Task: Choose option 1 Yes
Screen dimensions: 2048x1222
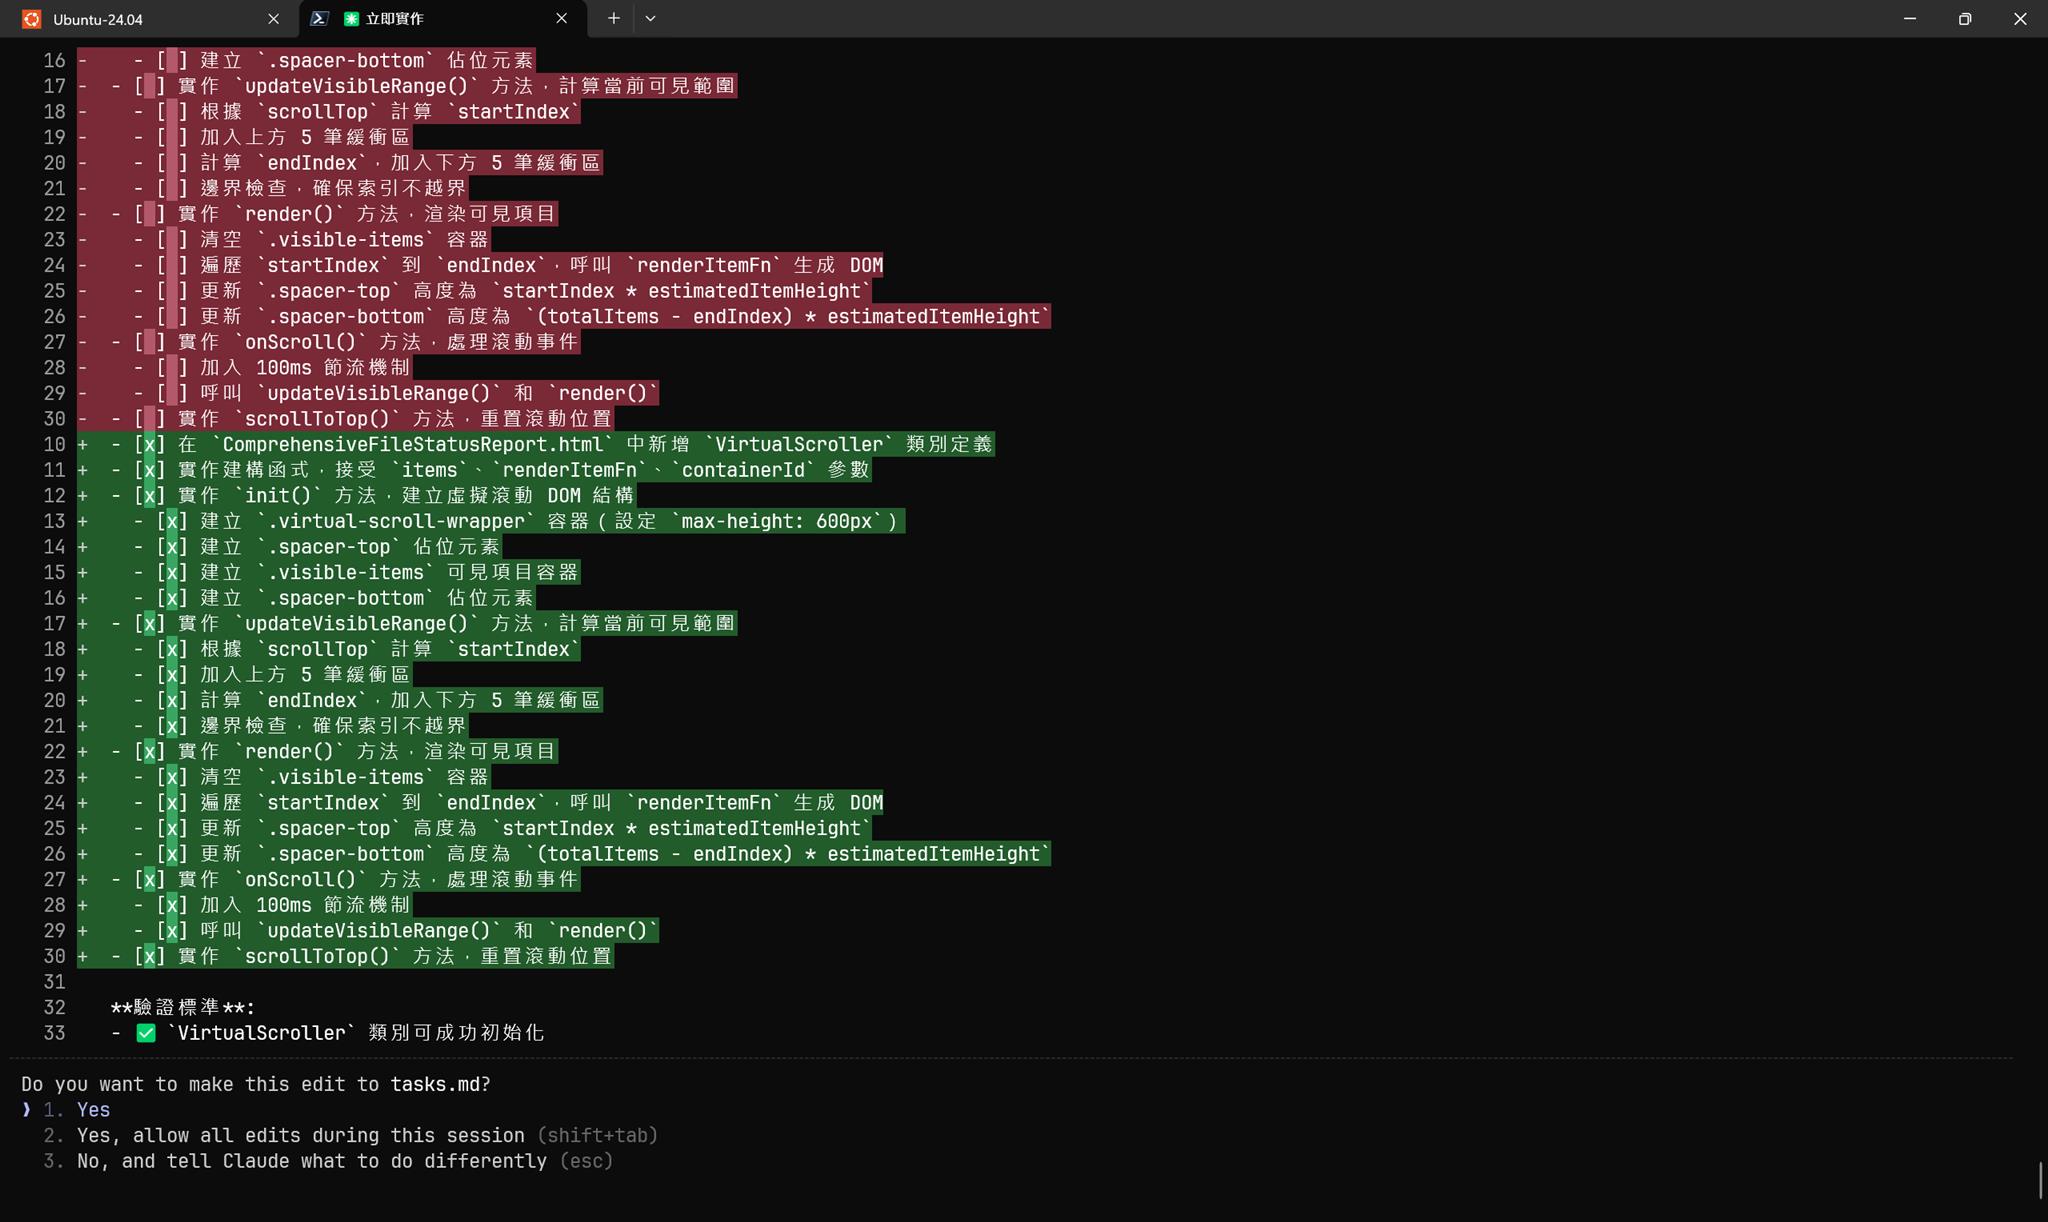Action: 93,1110
